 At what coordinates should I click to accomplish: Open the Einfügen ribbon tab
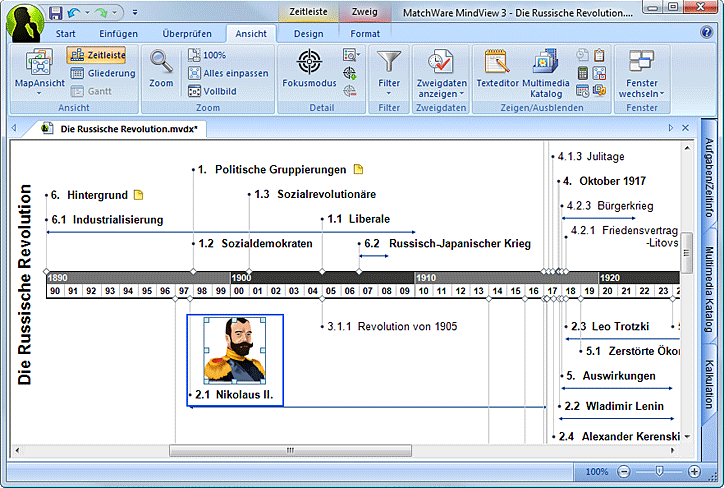click(x=118, y=34)
